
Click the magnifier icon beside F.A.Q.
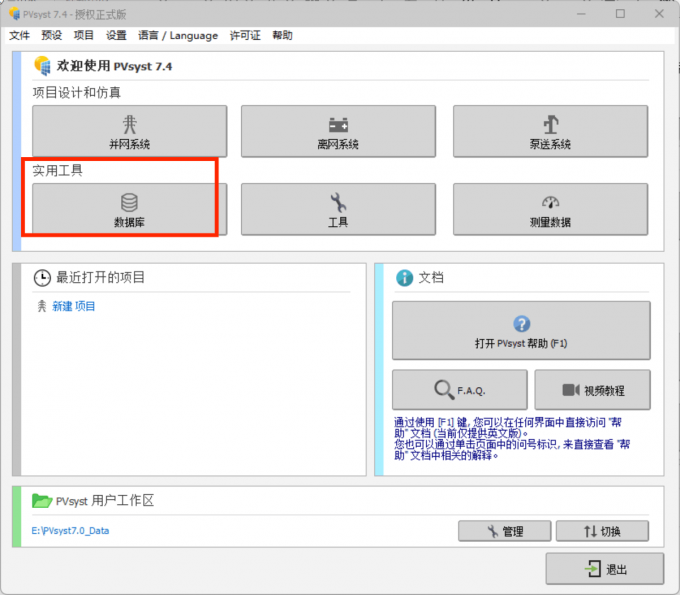pos(444,389)
